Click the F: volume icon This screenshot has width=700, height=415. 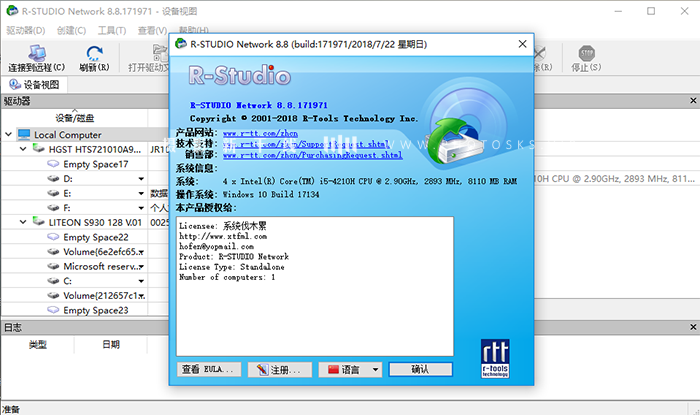tap(53, 208)
